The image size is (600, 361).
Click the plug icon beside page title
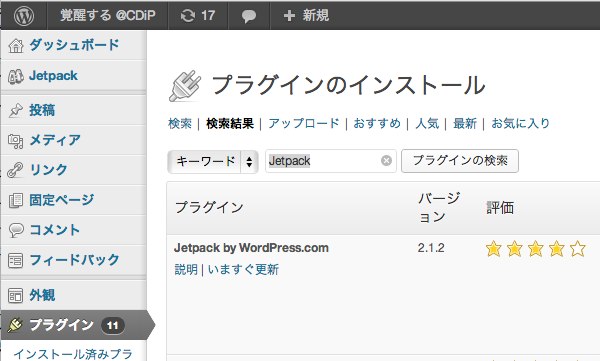[x=185, y=86]
